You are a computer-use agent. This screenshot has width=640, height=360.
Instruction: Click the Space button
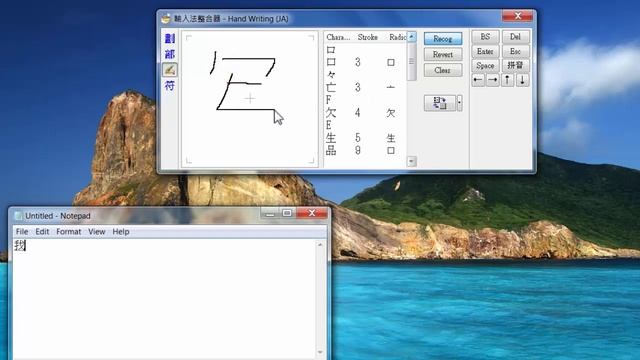tap(485, 66)
